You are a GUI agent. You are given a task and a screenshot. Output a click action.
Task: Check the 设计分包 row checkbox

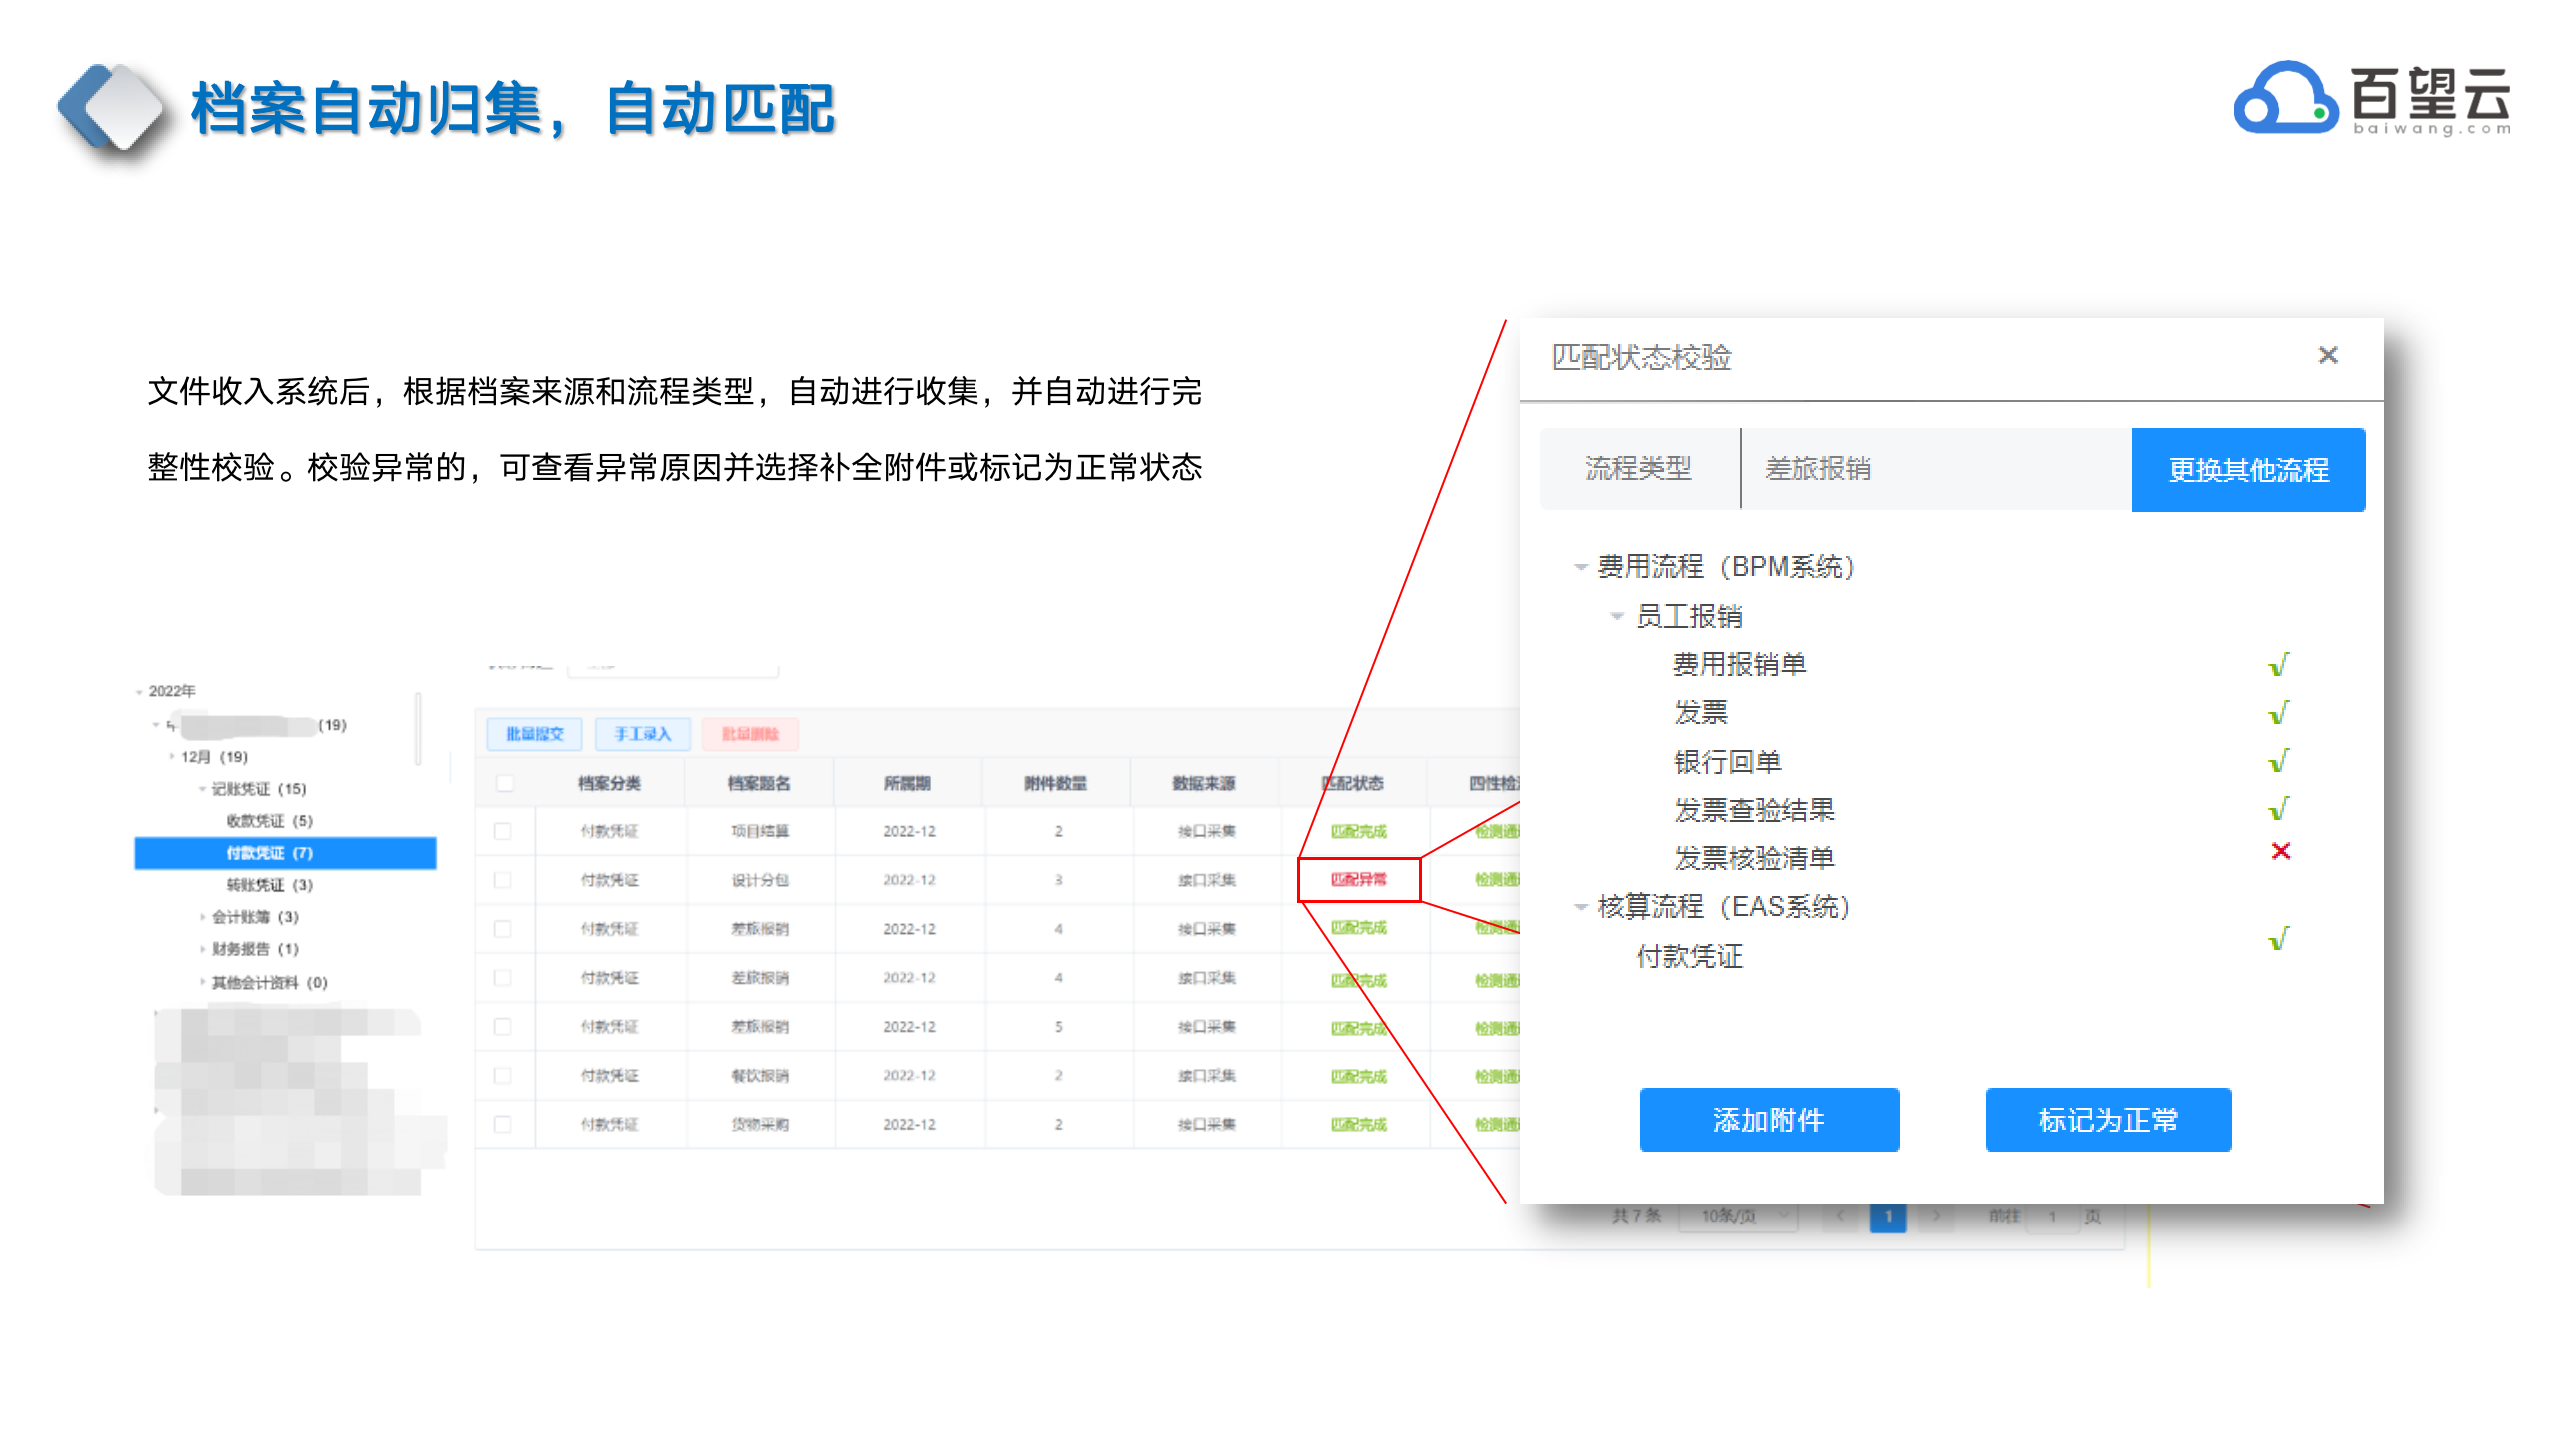coord(503,880)
